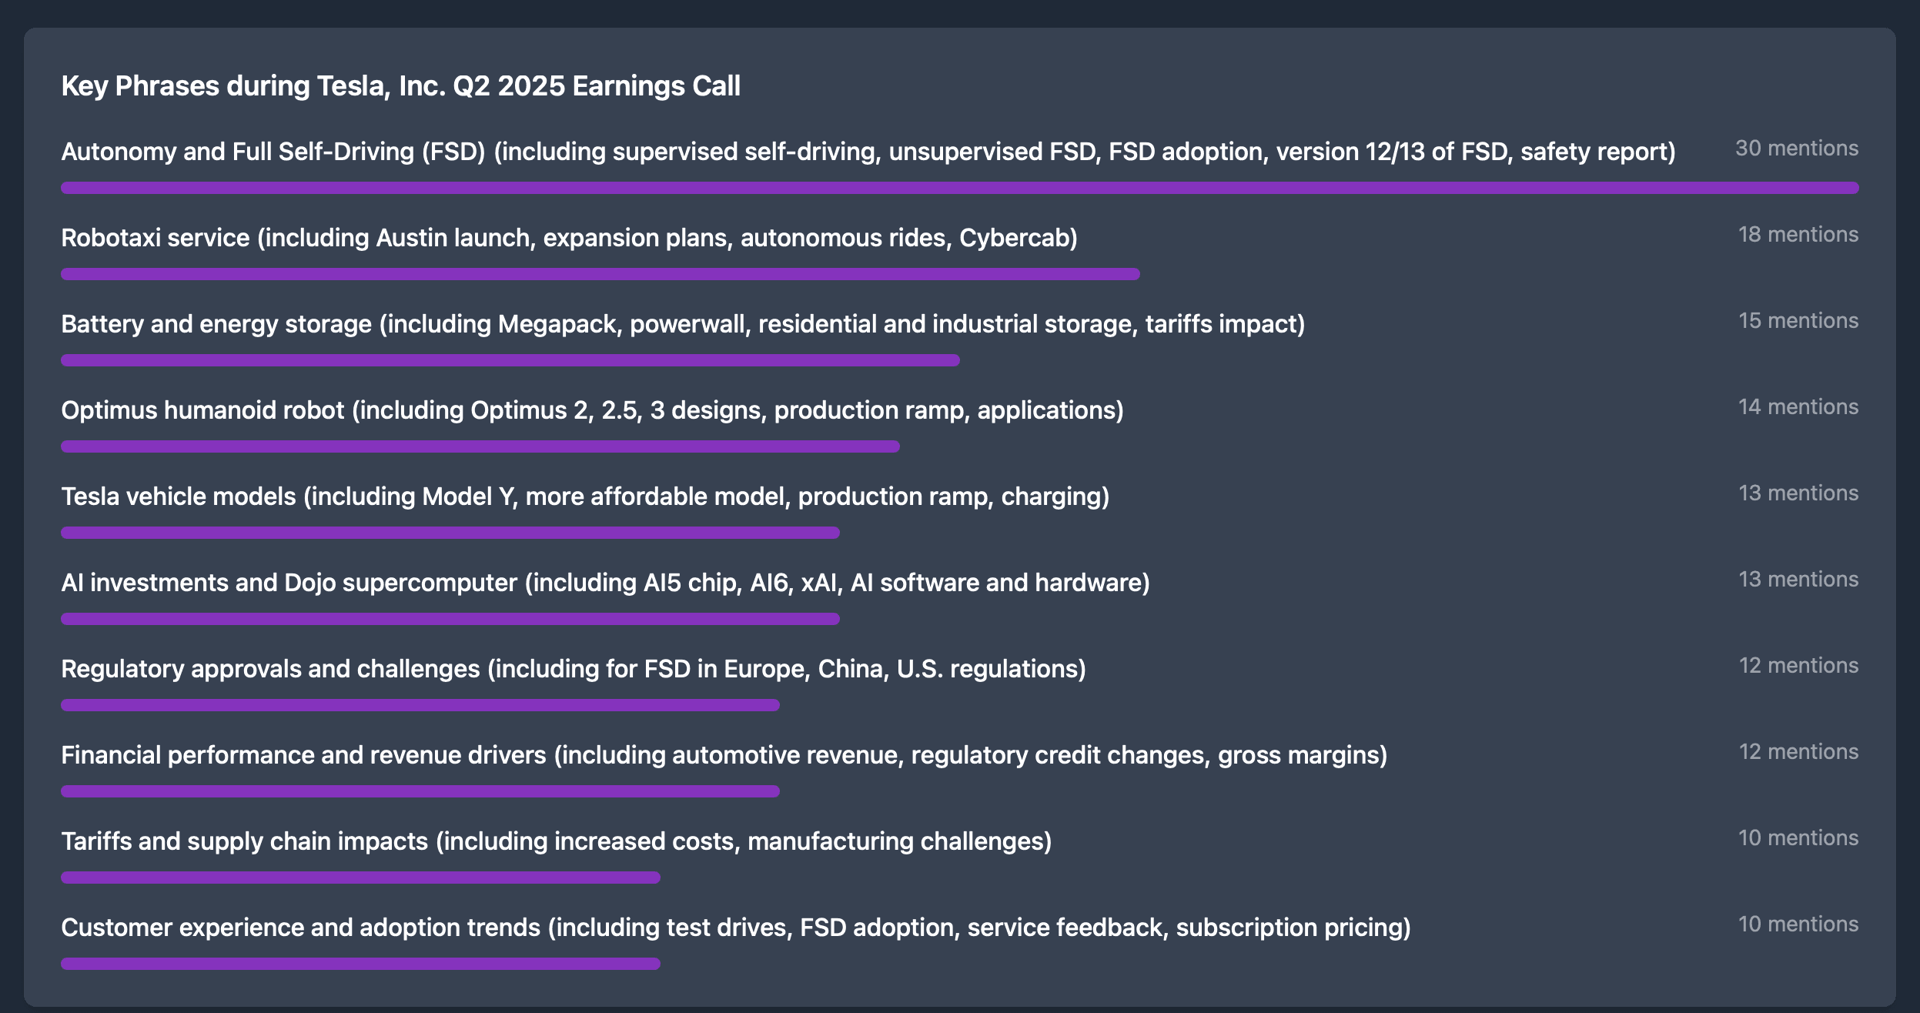The width and height of the screenshot is (1920, 1013).
Task: Click the 30 mentions count
Action: click(1796, 148)
